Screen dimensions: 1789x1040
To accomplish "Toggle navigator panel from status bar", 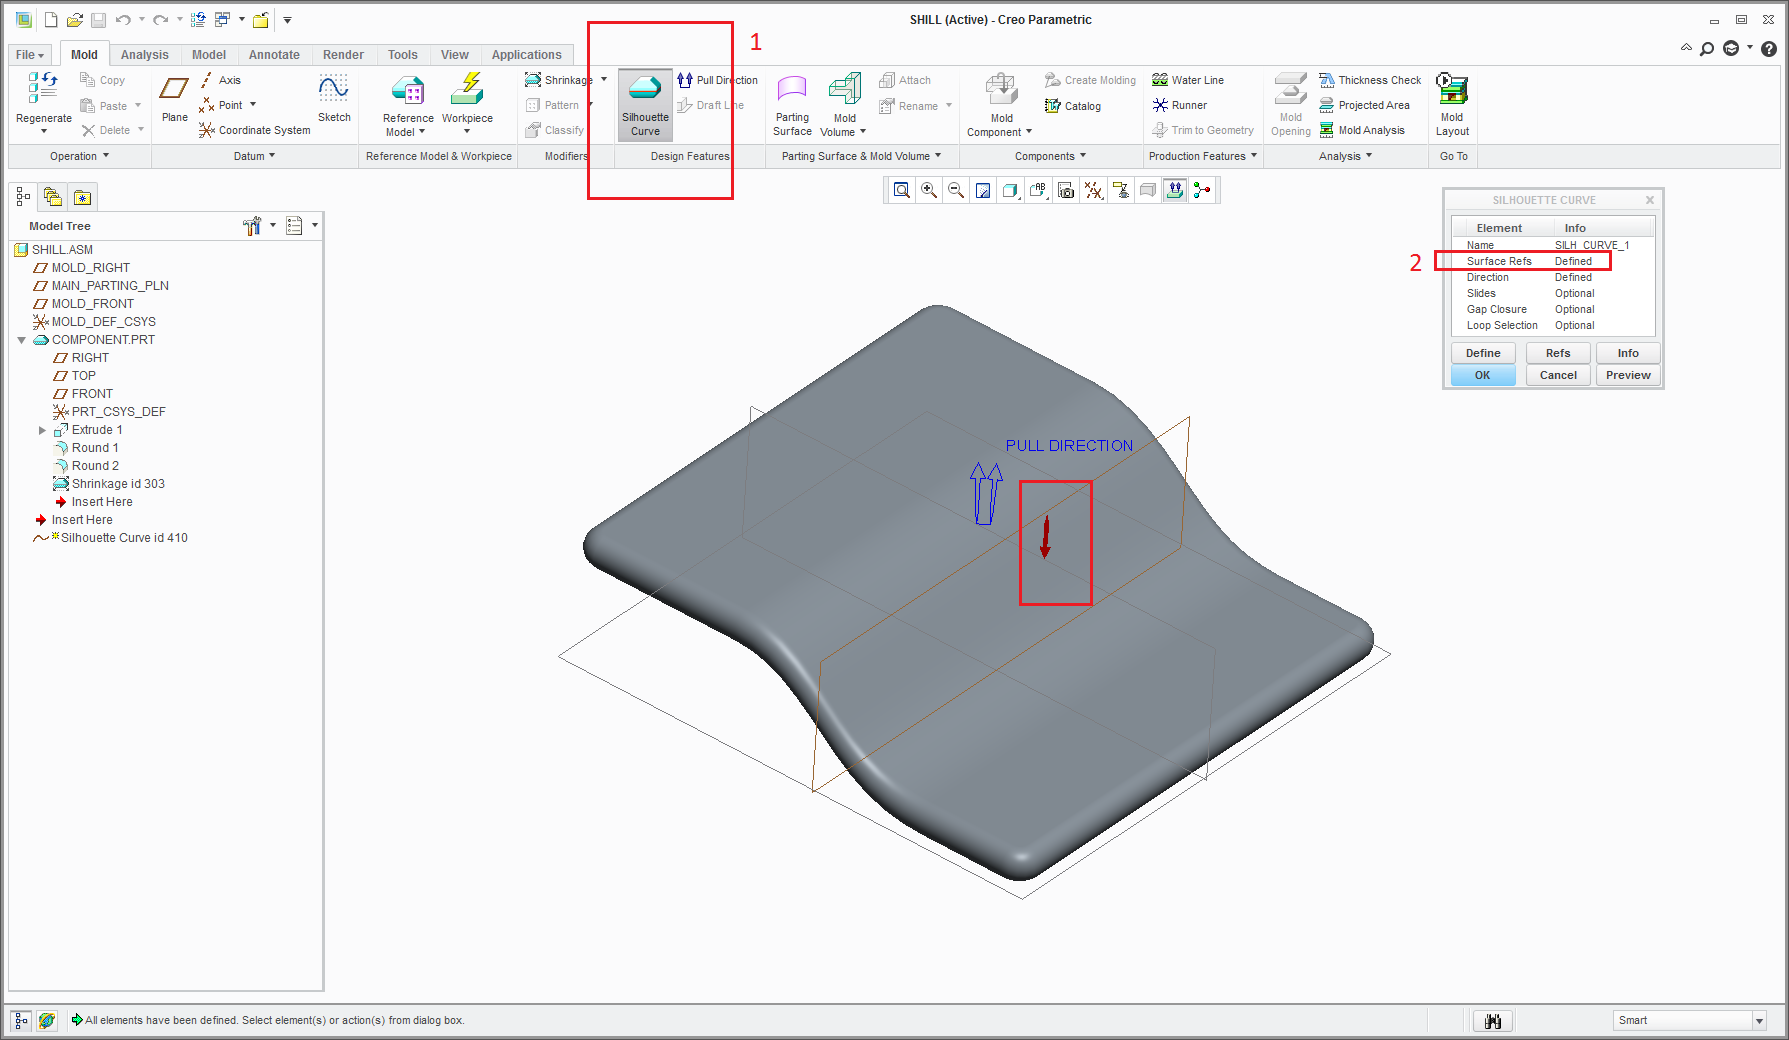I will (21, 1020).
